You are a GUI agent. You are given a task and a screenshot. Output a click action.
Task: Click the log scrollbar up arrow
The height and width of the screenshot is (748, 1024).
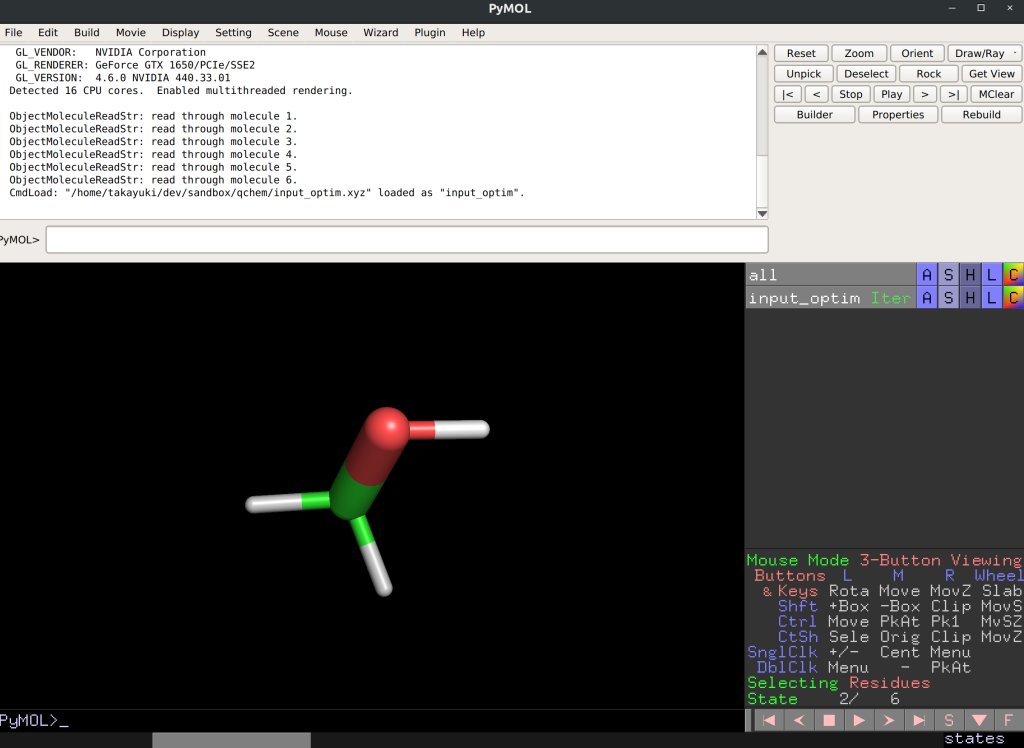[762, 52]
